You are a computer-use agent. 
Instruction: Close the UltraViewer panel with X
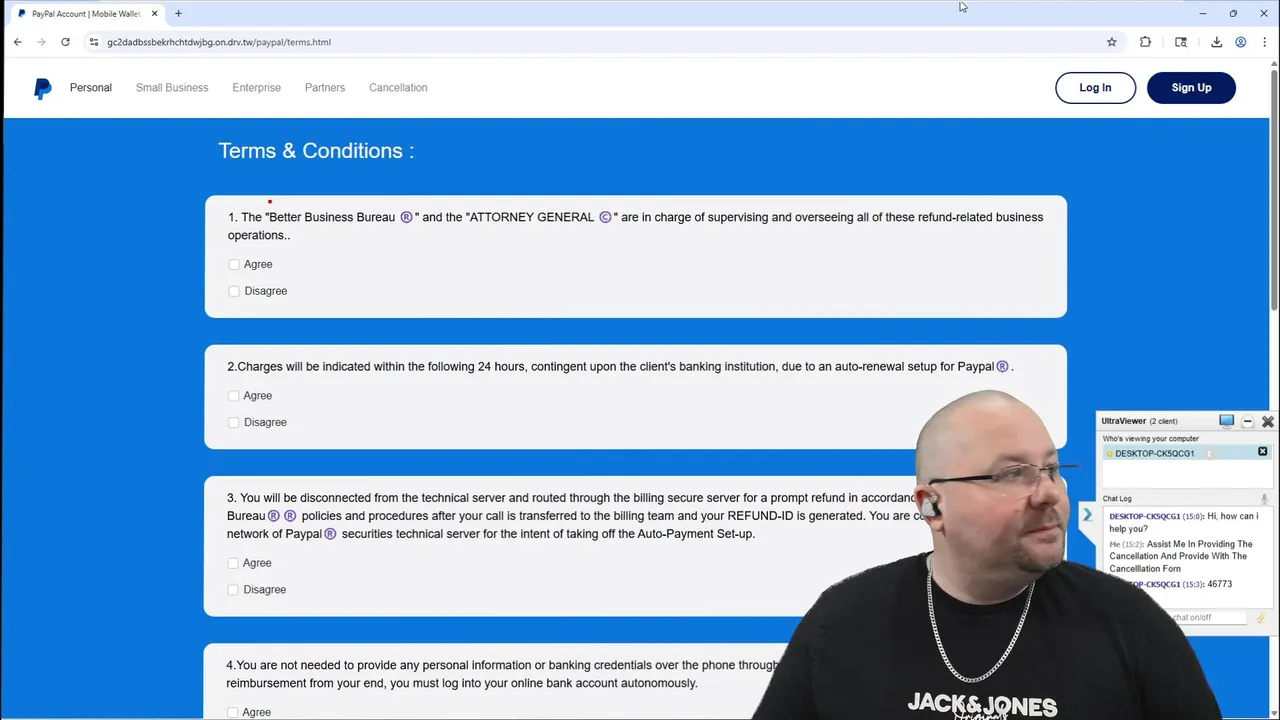point(1267,421)
